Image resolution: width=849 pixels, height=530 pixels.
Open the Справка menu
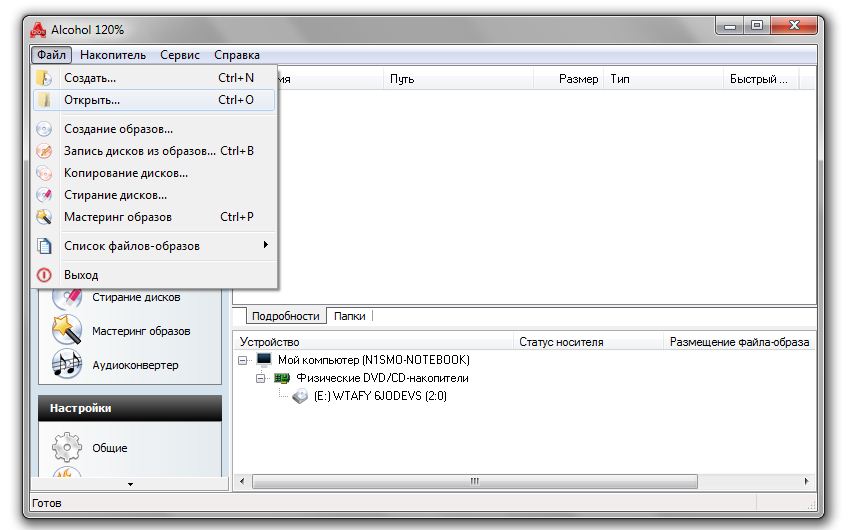click(237, 55)
